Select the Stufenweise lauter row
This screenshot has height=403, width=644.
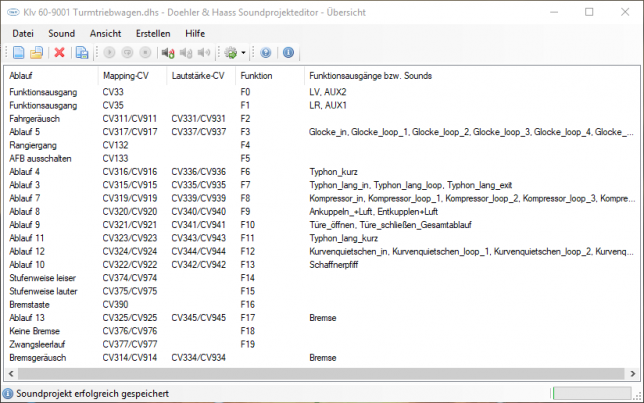tap(322, 291)
